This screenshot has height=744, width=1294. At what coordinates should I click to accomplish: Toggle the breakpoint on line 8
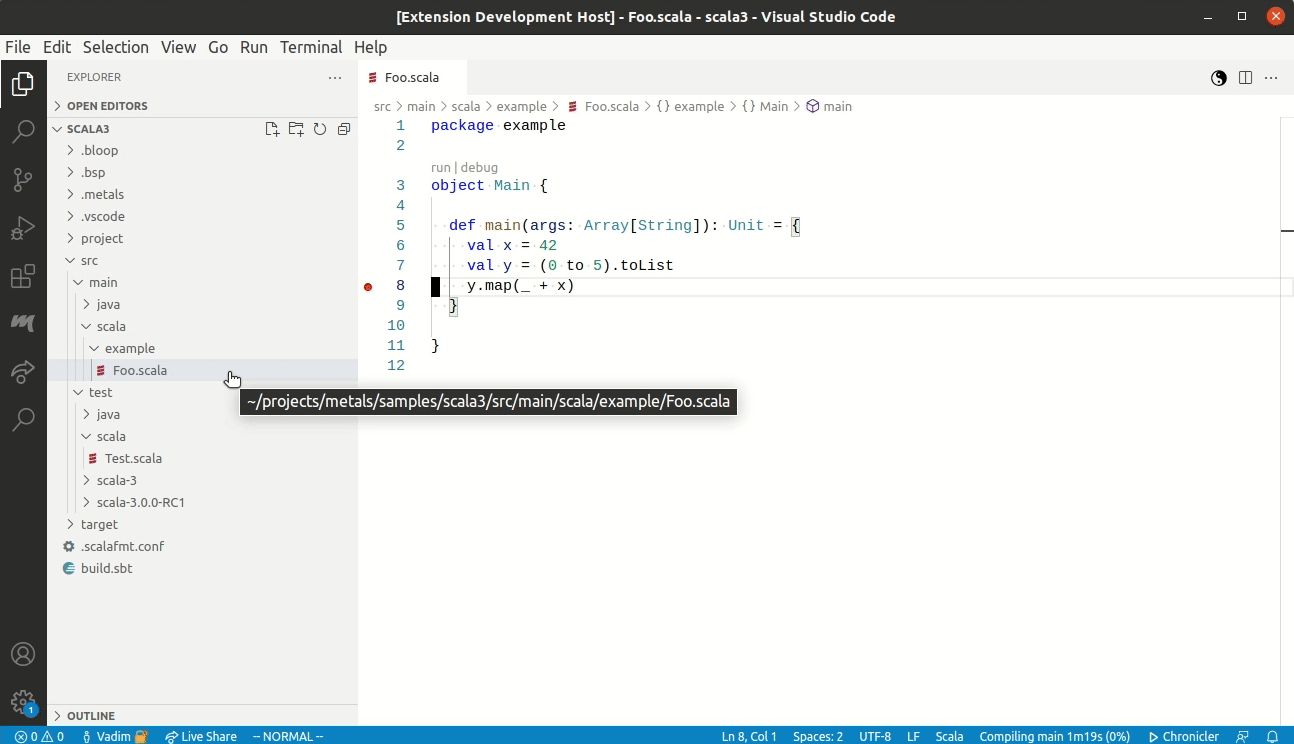368,287
